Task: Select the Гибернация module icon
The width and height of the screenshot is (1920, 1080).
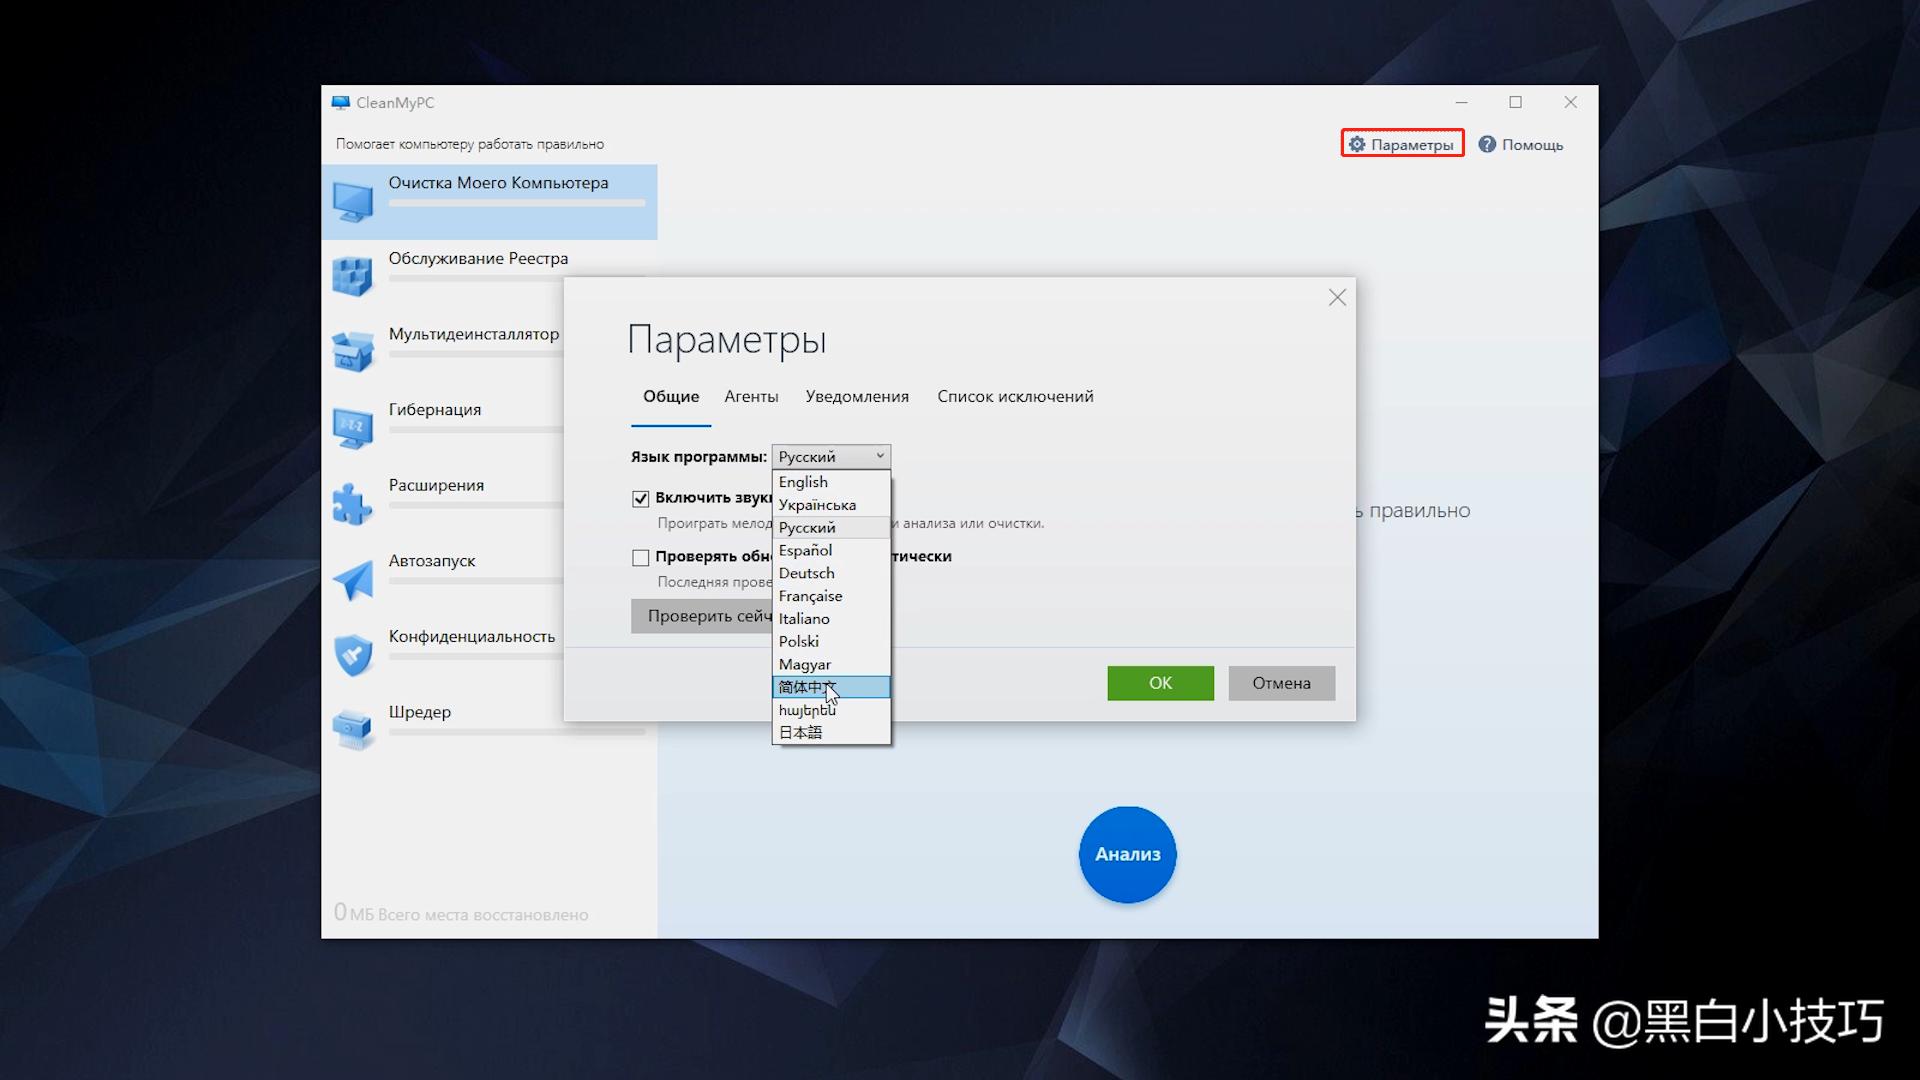Action: (x=353, y=426)
